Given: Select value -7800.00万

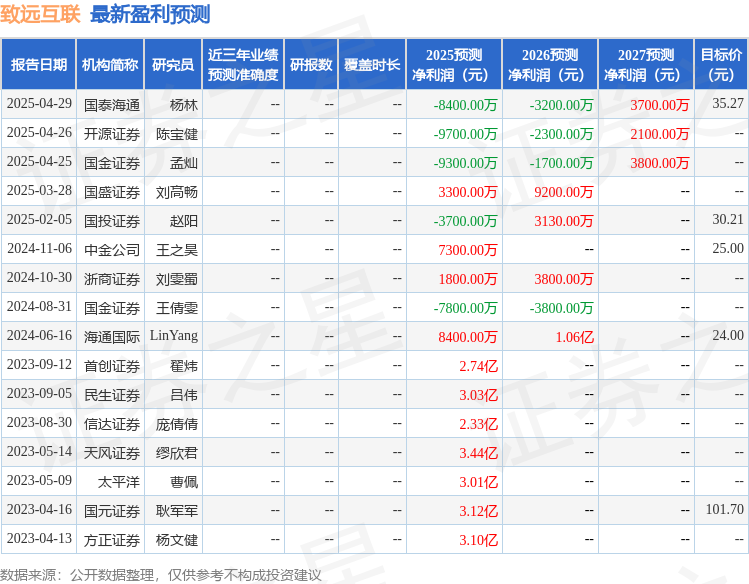Looking at the screenshot, I should pyautogui.click(x=465, y=308).
